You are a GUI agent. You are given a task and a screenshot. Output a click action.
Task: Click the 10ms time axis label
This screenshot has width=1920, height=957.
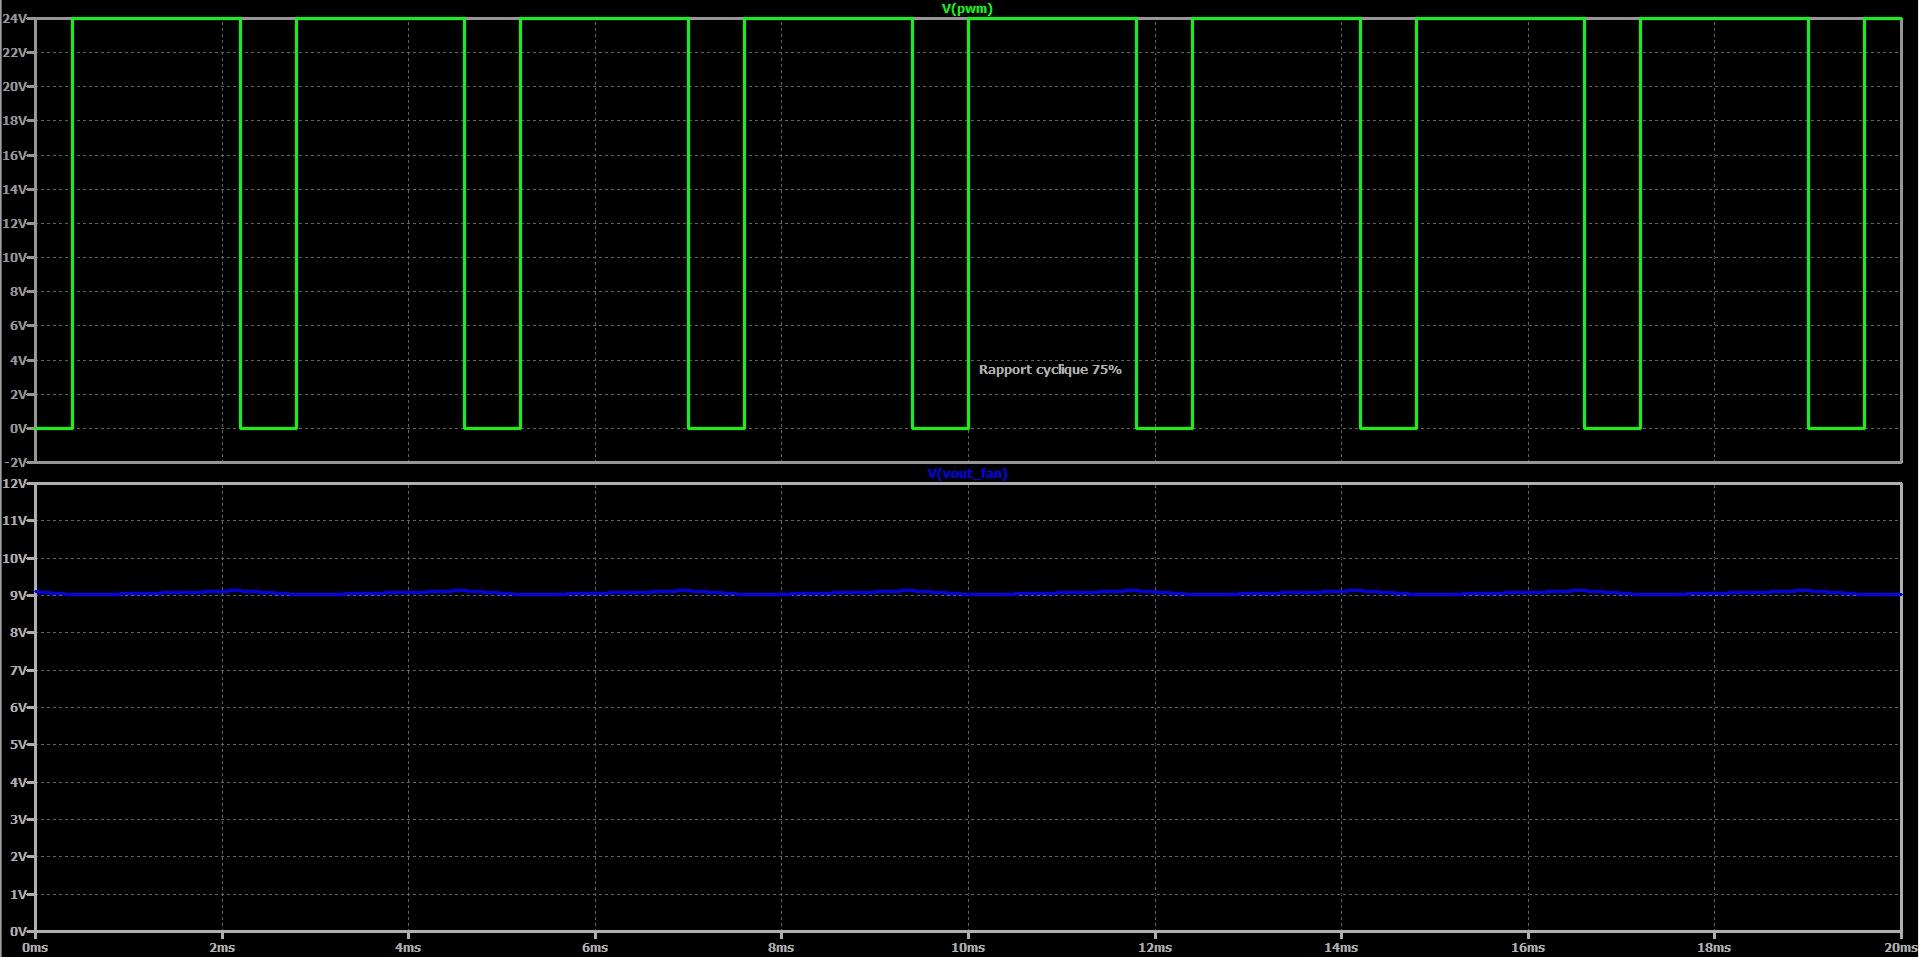[967, 947]
